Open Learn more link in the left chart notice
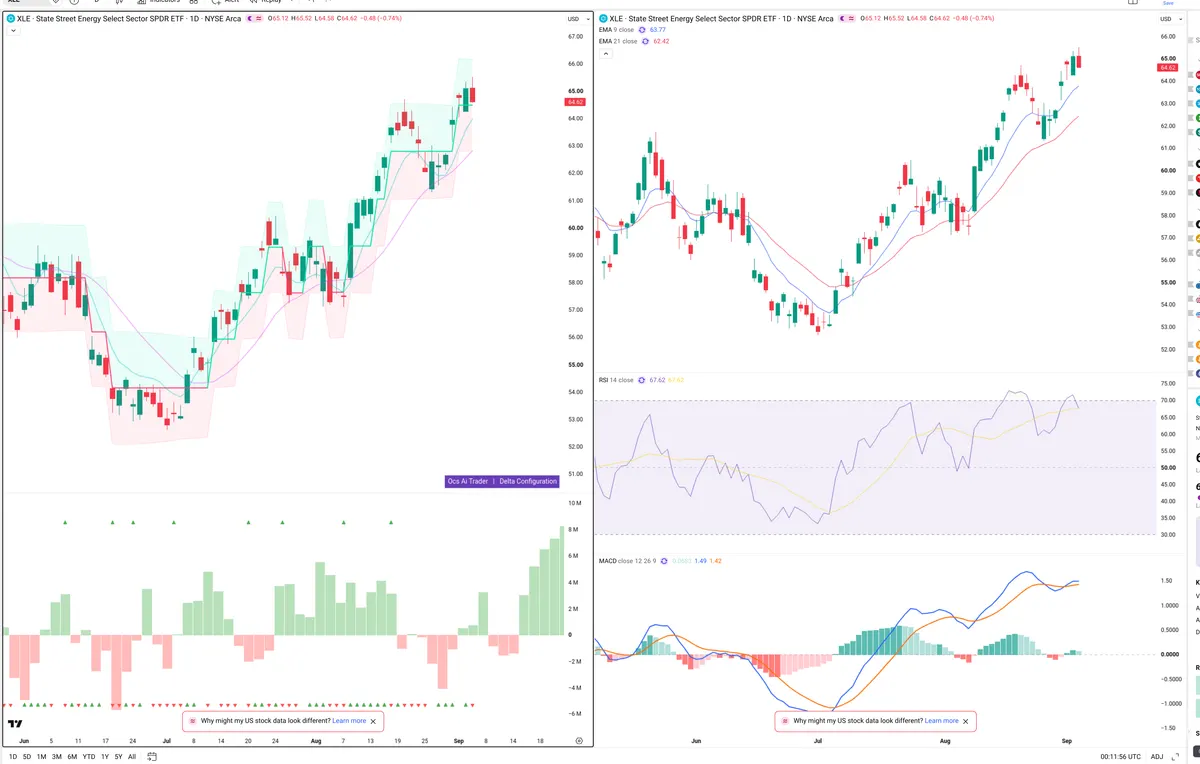 [x=349, y=721]
